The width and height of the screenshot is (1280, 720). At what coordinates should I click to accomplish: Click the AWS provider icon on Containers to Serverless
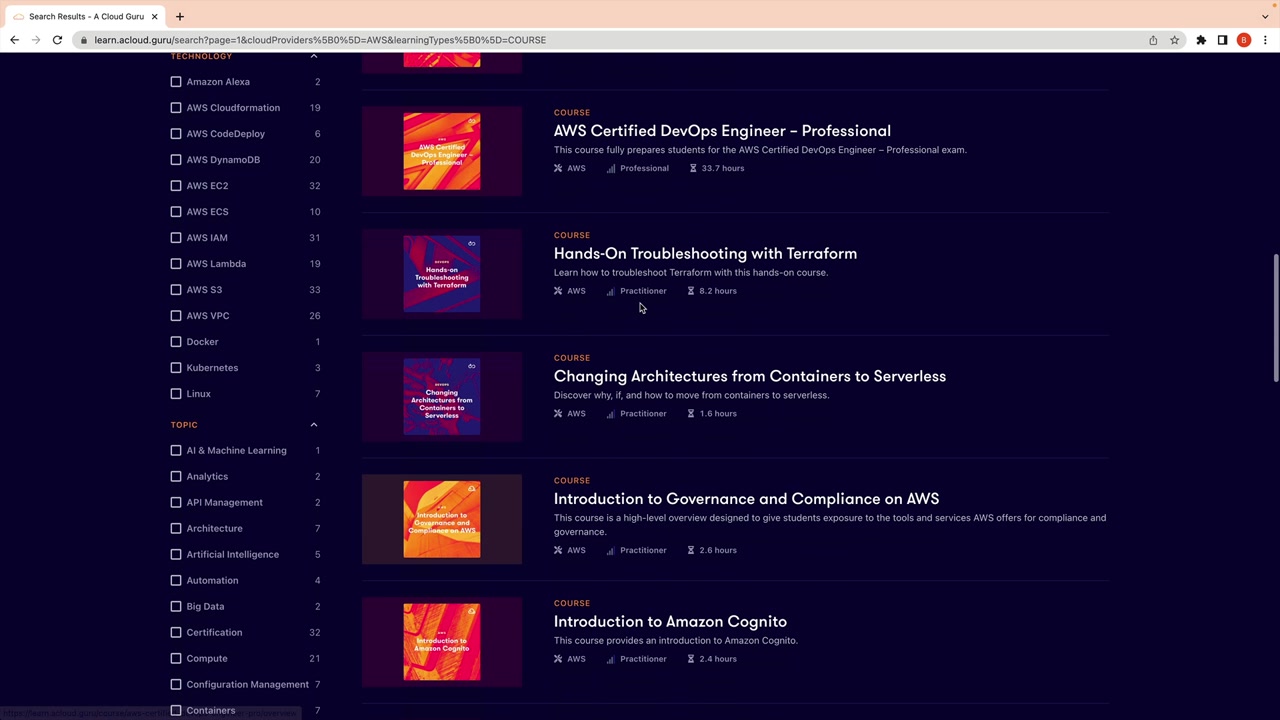[558, 414]
